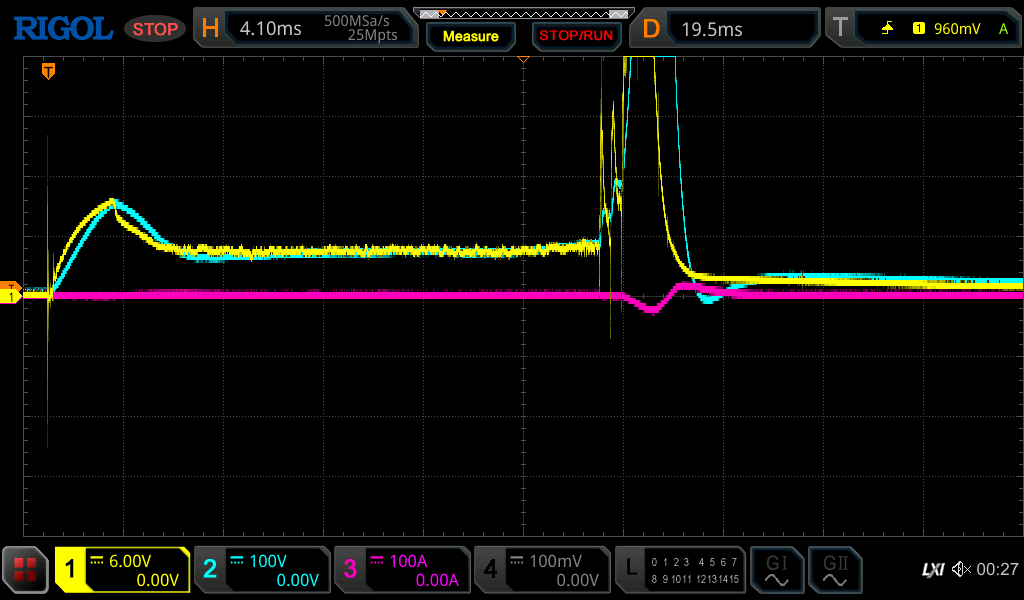This screenshot has width=1024, height=600.
Task: Click the RIGOL logo
Action: (62, 28)
